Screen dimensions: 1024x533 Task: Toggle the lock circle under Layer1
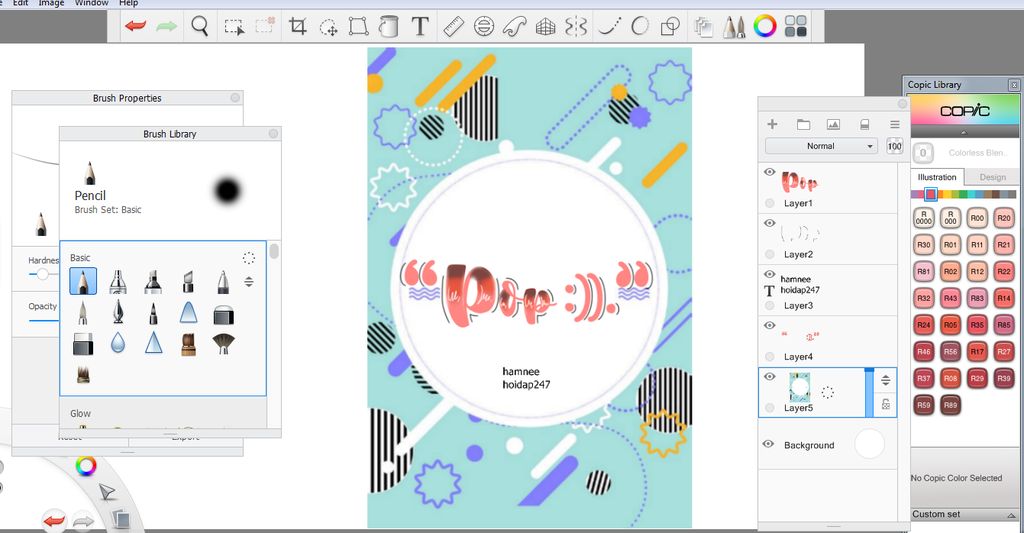(x=770, y=203)
